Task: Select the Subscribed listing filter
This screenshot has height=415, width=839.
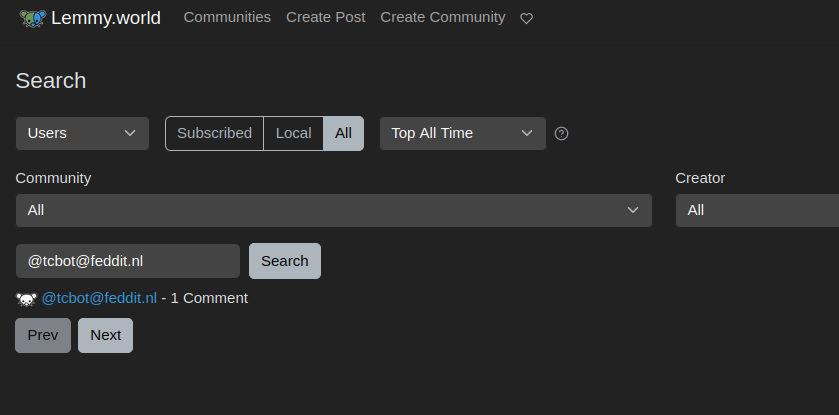Action: coord(214,133)
